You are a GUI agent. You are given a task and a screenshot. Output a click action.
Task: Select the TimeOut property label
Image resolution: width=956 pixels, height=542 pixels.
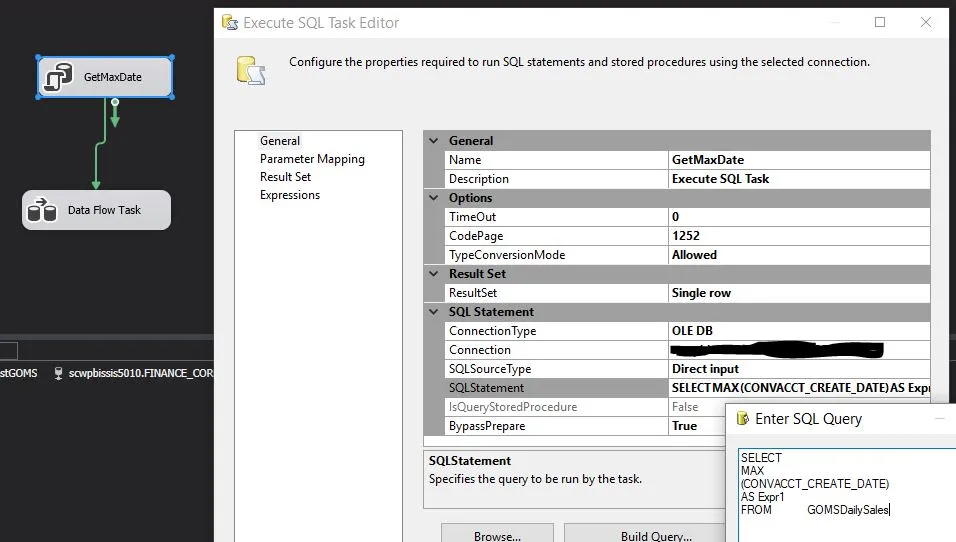473,216
